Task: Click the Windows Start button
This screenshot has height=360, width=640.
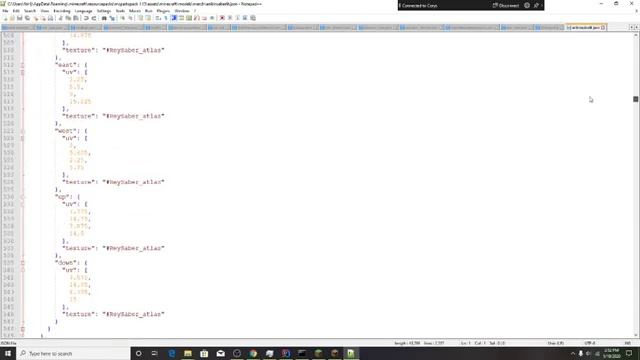Action: coord(8,353)
